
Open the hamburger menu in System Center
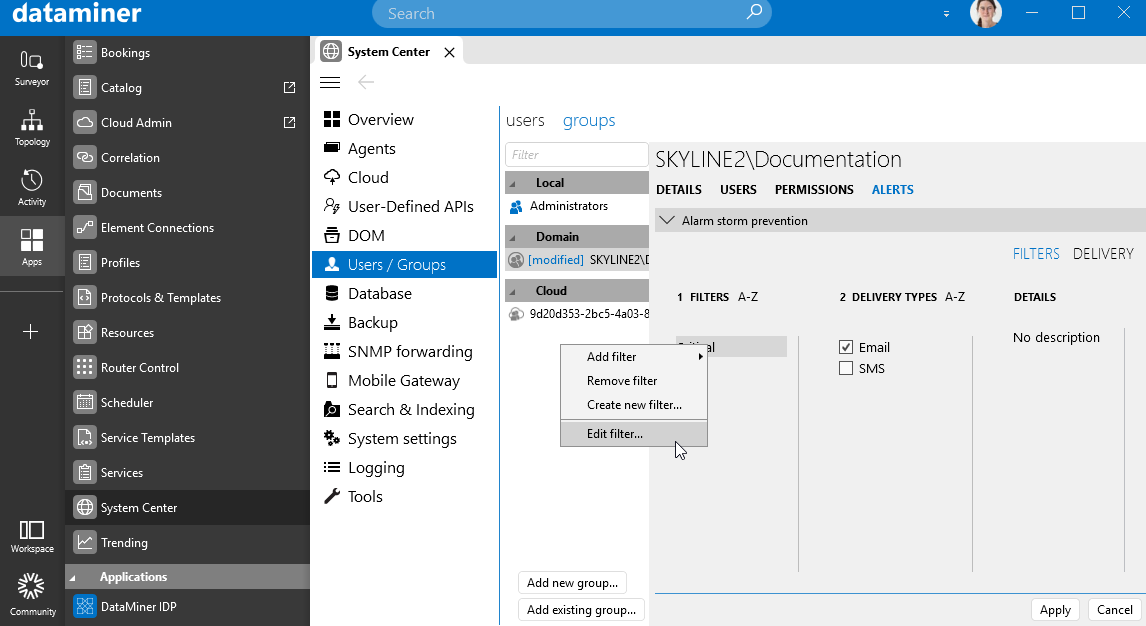330,82
